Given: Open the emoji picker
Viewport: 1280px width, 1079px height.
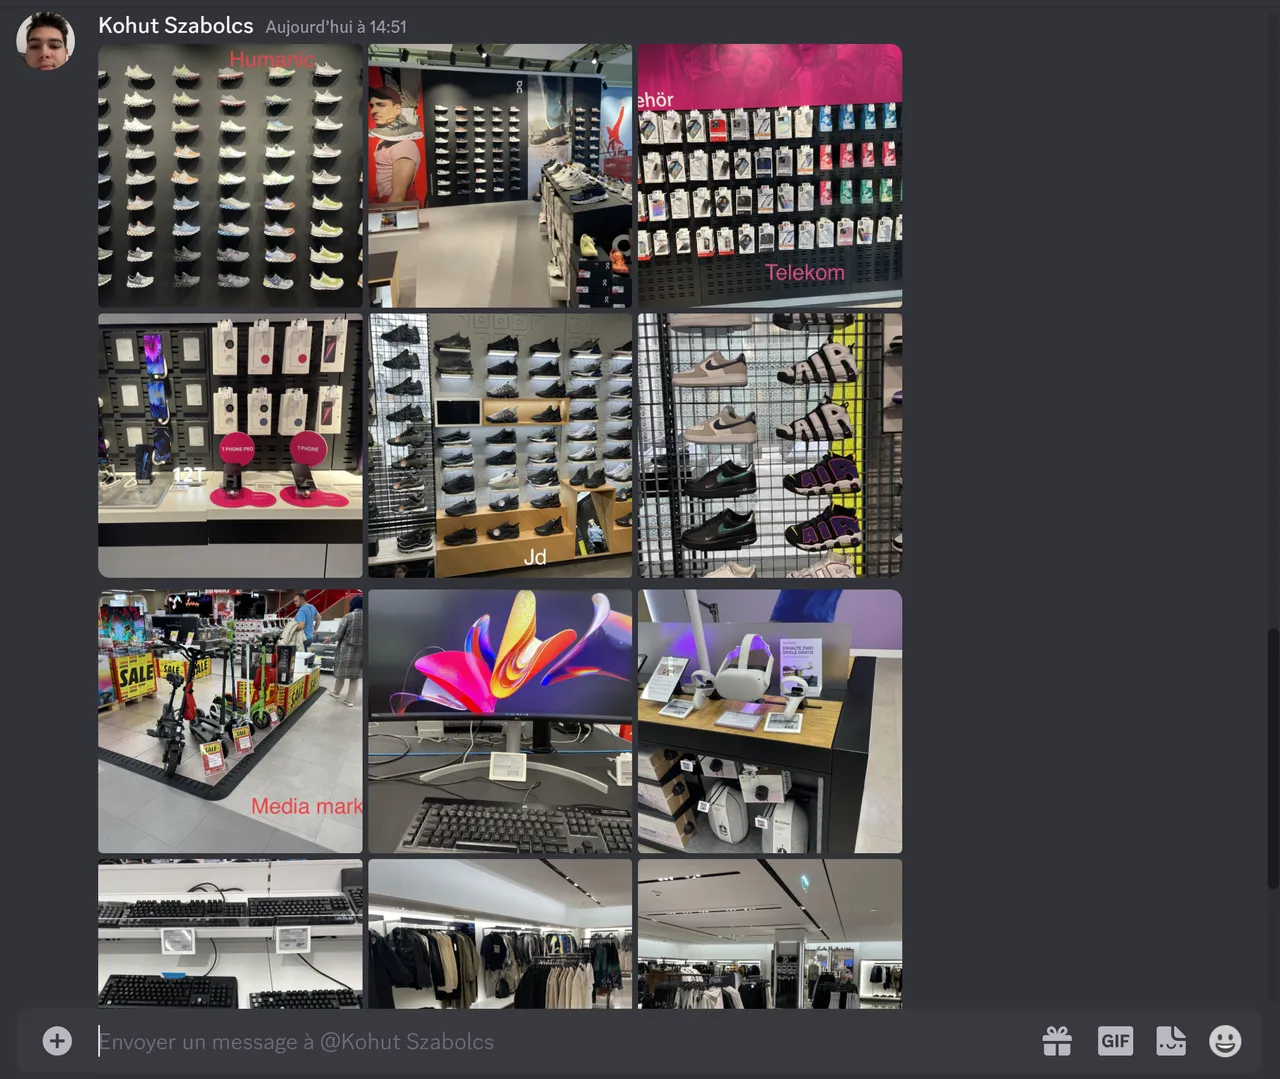Looking at the screenshot, I should (x=1225, y=1041).
